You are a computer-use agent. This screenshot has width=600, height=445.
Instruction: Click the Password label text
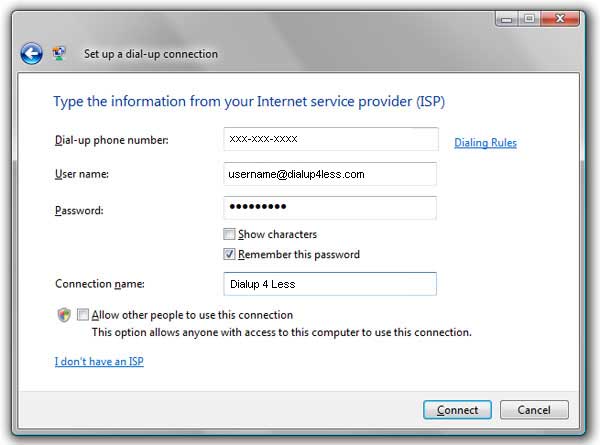pos(79,210)
